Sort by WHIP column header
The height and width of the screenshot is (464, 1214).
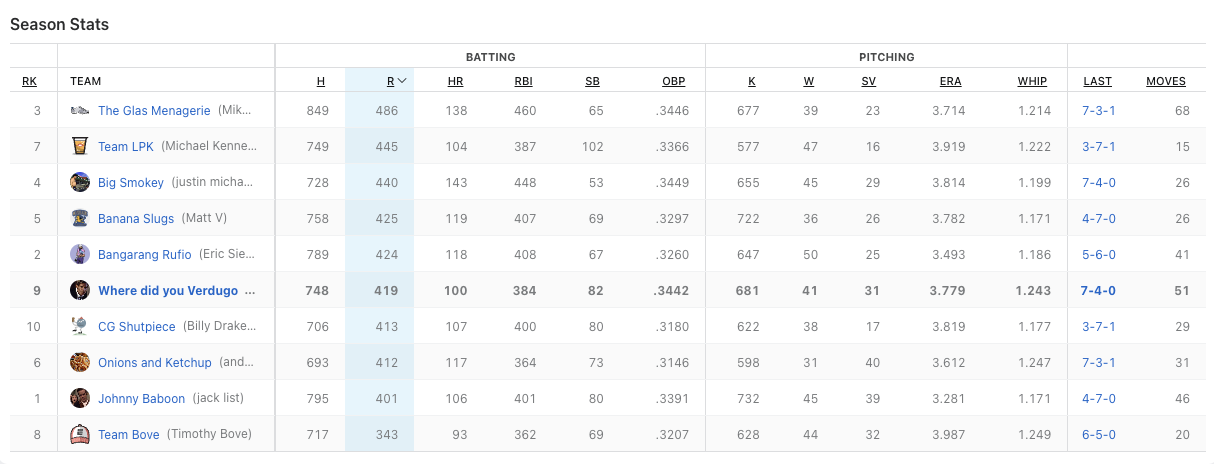(x=1032, y=81)
